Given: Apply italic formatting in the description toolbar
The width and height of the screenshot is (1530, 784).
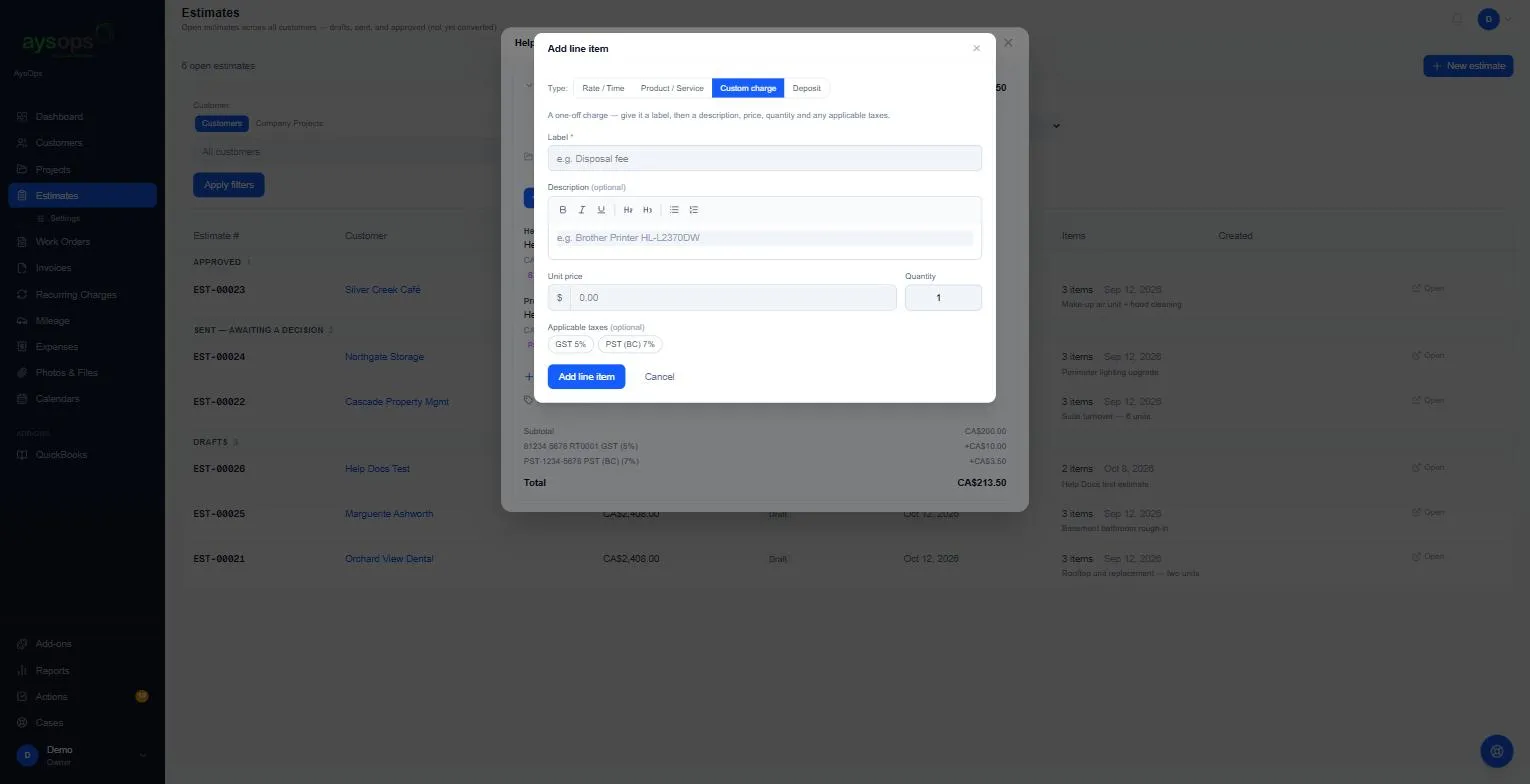Looking at the screenshot, I should point(582,210).
